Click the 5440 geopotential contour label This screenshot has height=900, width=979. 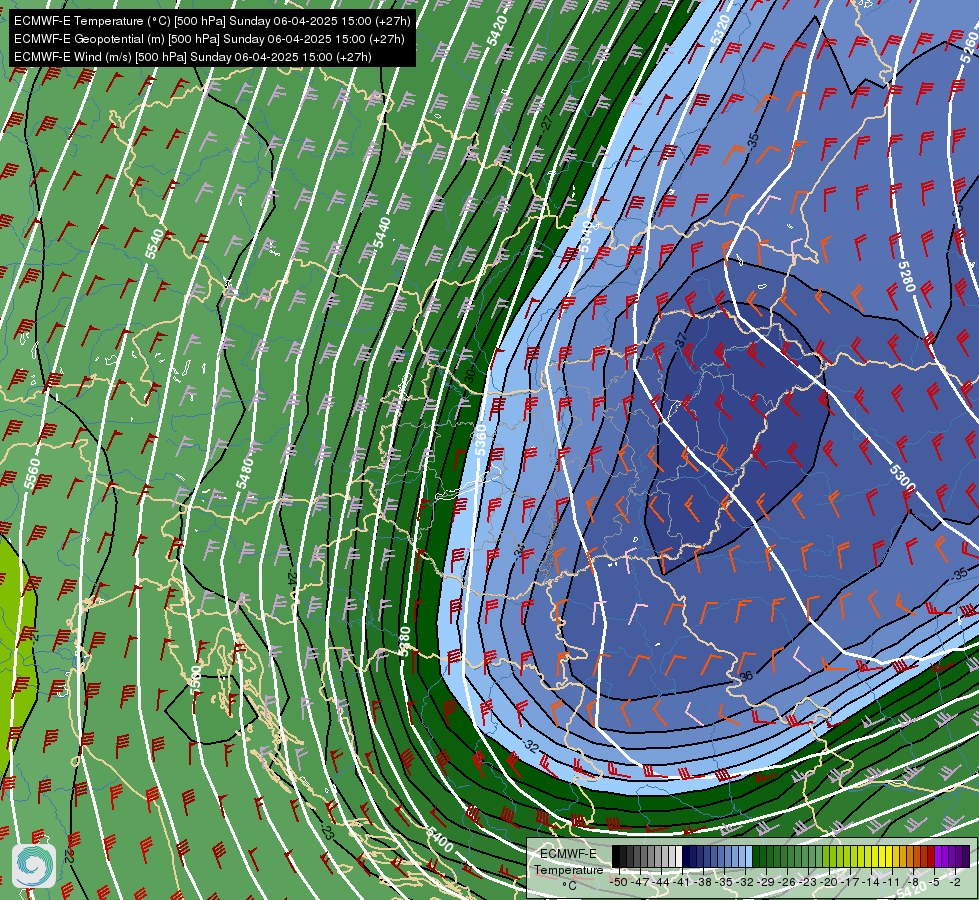coord(381,232)
